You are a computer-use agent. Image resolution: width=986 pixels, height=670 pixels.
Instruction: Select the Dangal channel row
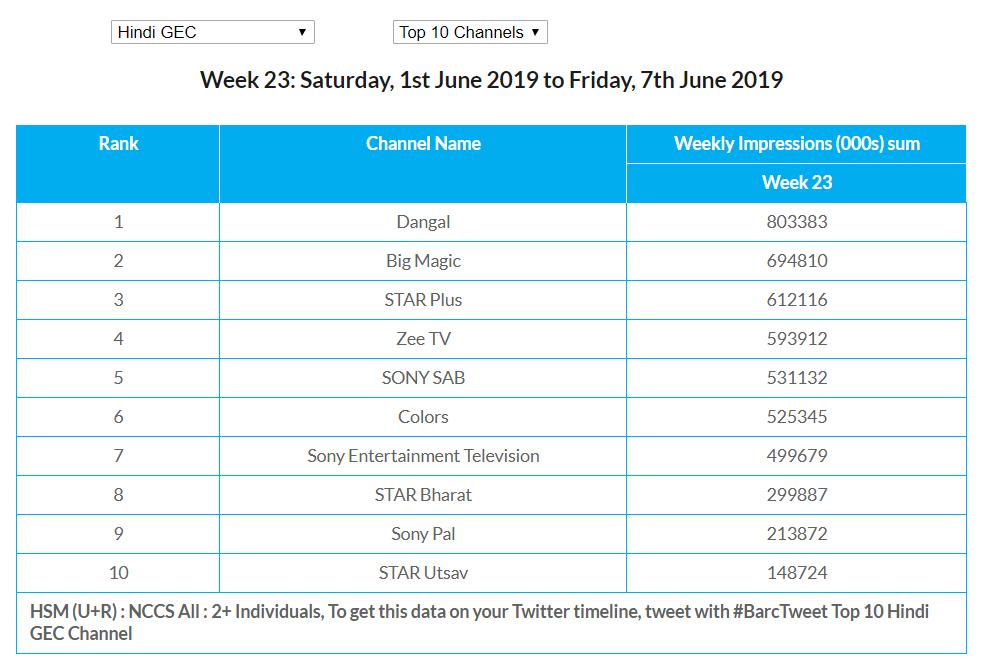423,222
